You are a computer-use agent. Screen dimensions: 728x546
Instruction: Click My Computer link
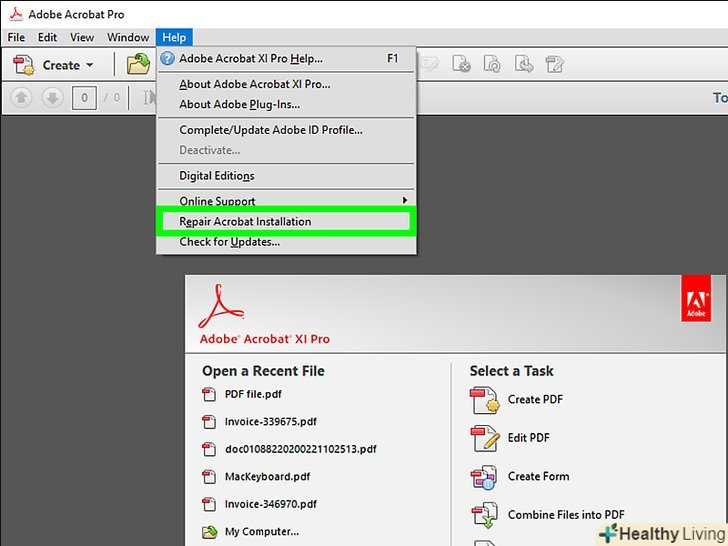(262, 532)
